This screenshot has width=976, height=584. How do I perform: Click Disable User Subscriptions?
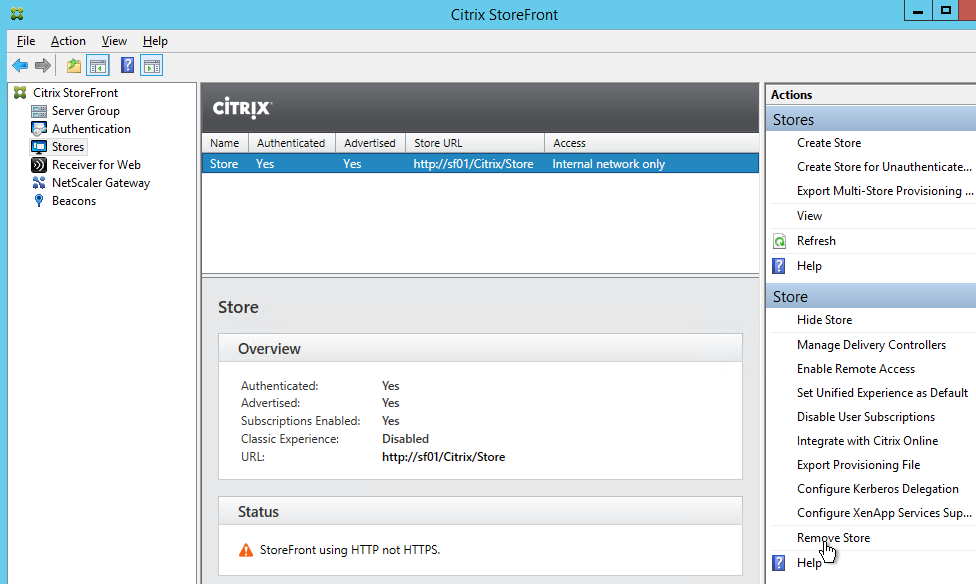tap(866, 417)
